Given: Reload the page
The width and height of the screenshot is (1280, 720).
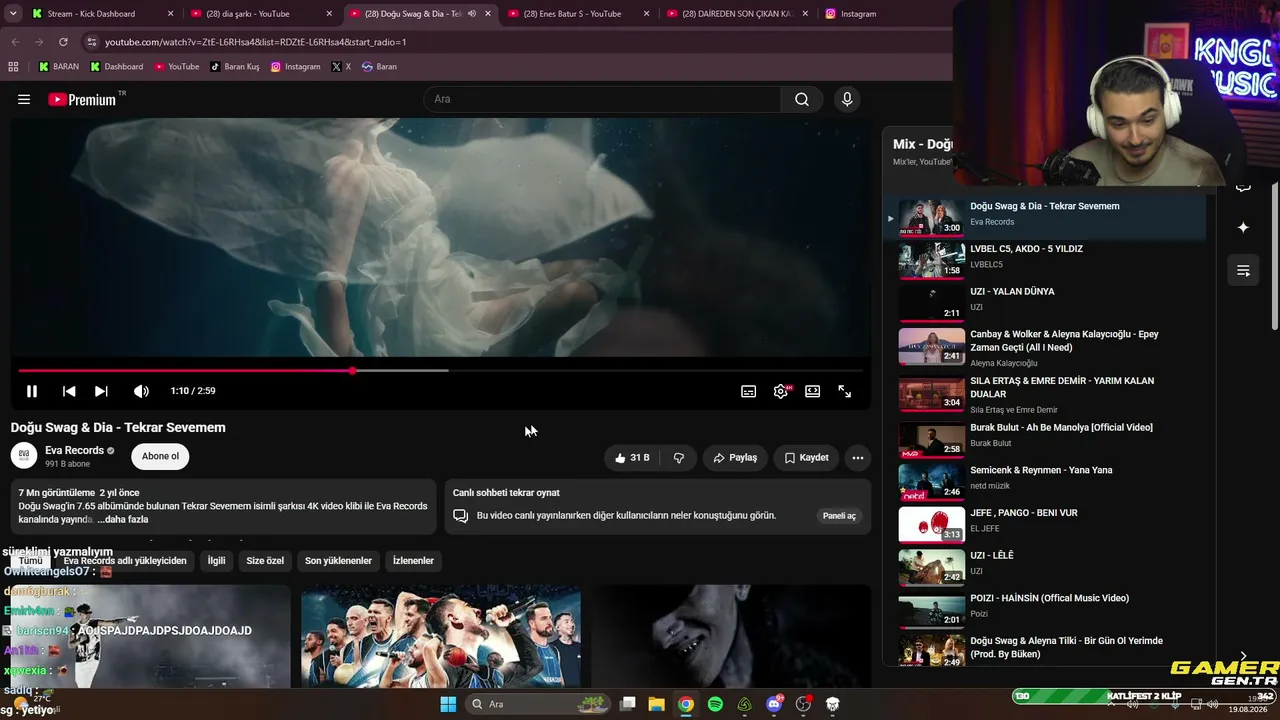Looking at the screenshot, I should click(x=63, y=42).
